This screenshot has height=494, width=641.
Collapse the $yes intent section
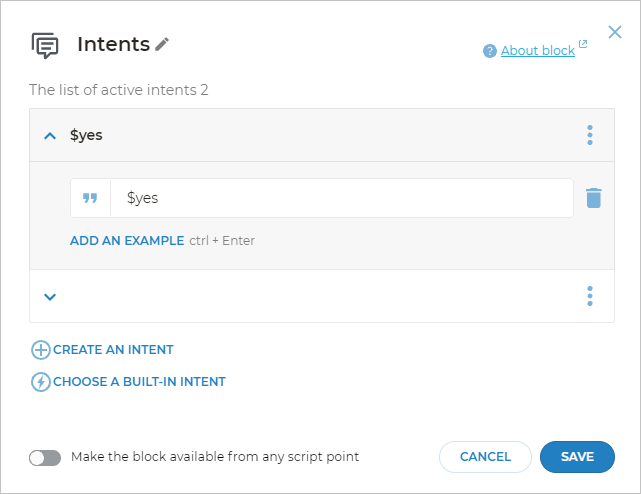click(x=50, y=135)
